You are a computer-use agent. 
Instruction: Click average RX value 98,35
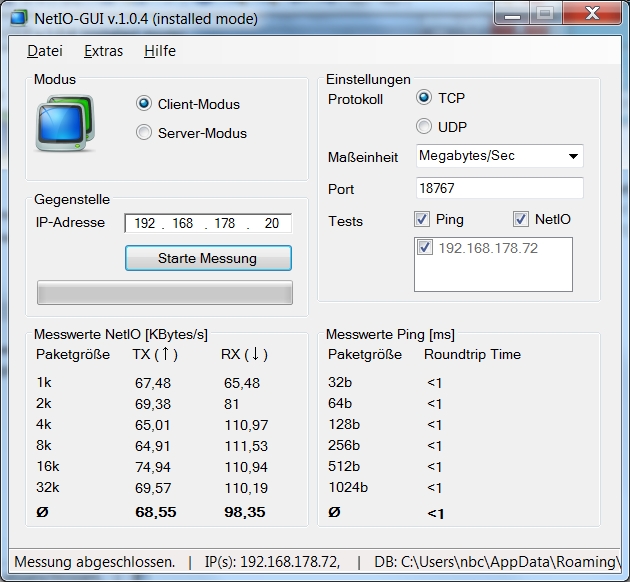pyautogui.click(x=245, y=512)
